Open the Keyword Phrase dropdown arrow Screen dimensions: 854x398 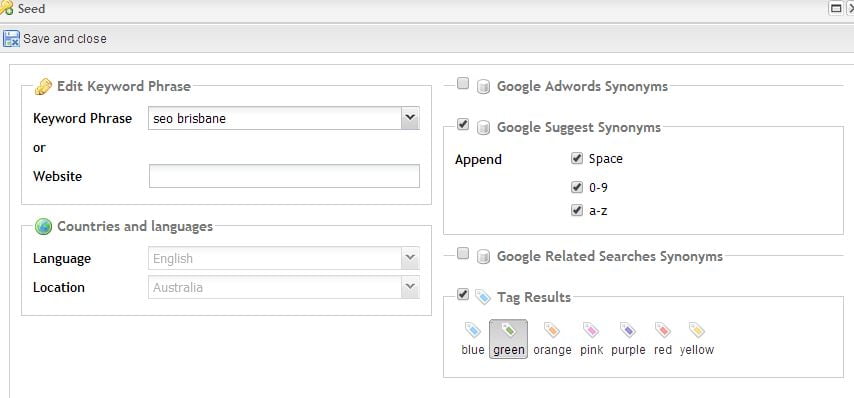(410, 118)
